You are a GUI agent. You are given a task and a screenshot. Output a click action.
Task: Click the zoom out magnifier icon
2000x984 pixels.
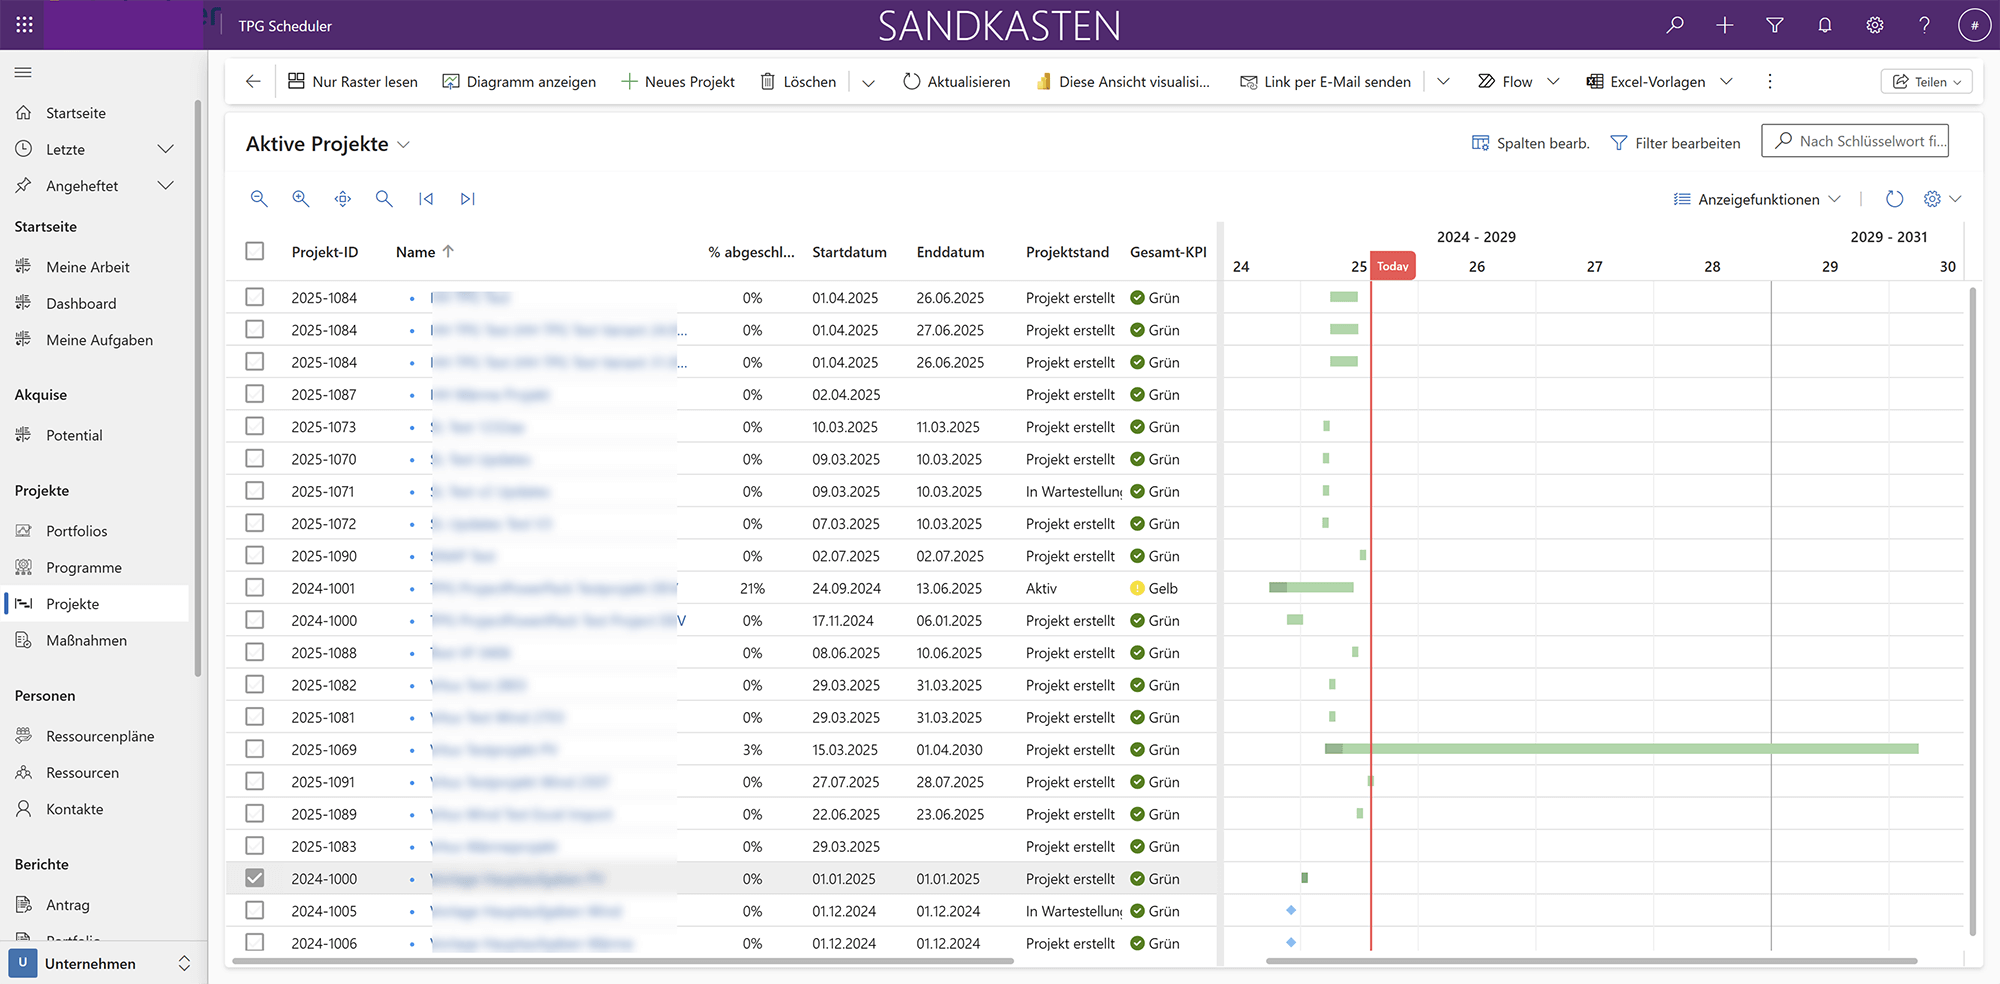pyautogui.click(x=259, y=199)
